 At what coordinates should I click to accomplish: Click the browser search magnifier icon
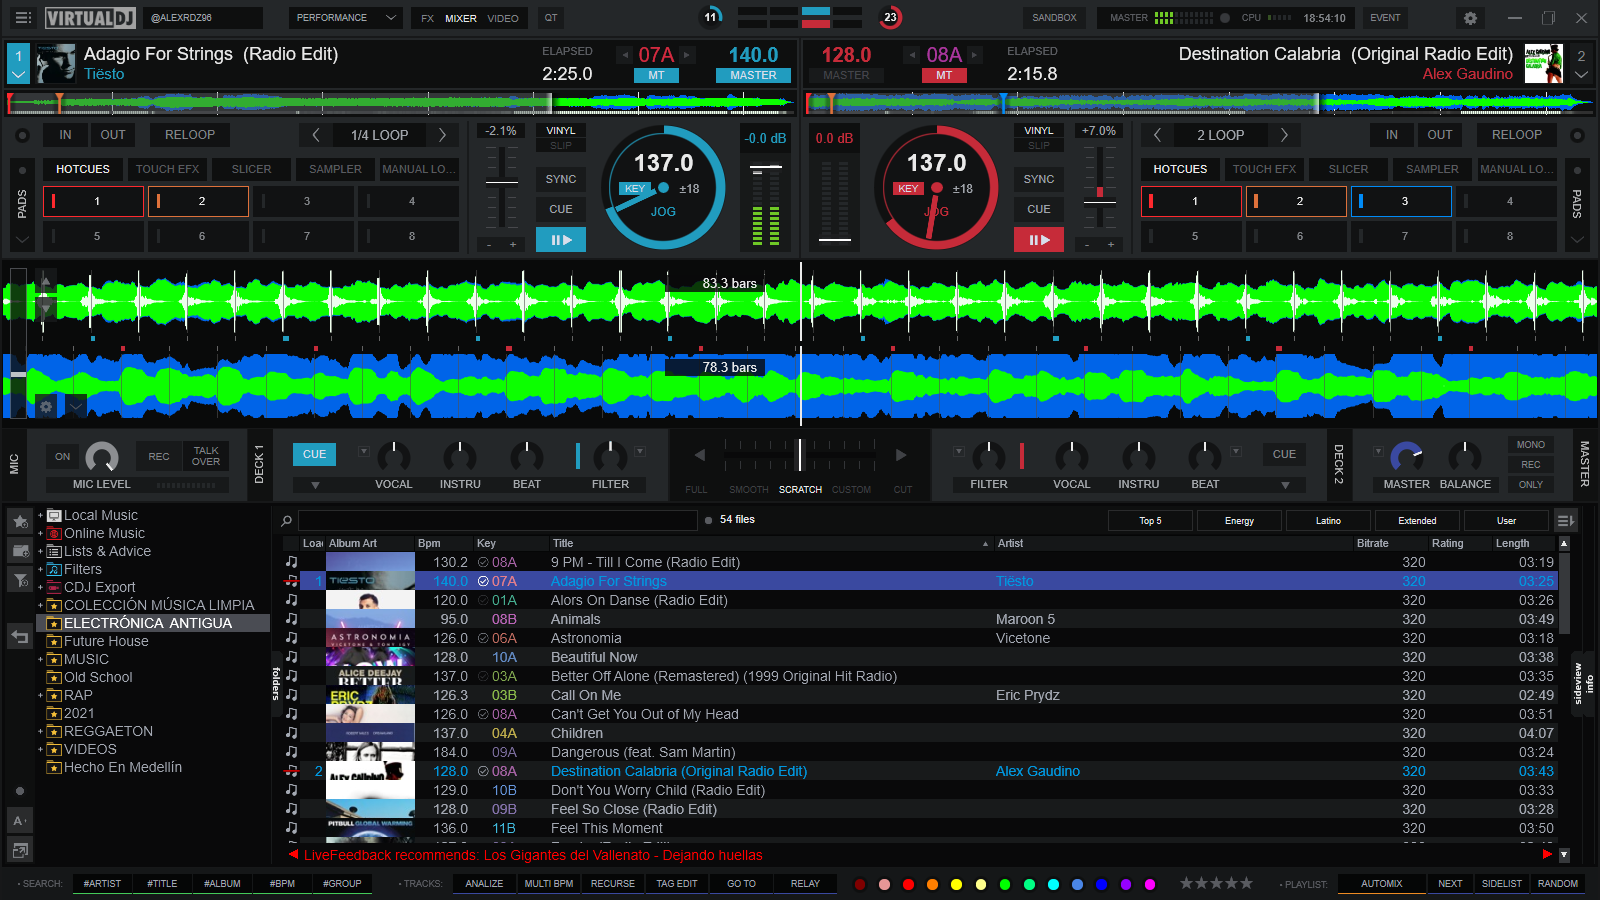pos(287,520)
